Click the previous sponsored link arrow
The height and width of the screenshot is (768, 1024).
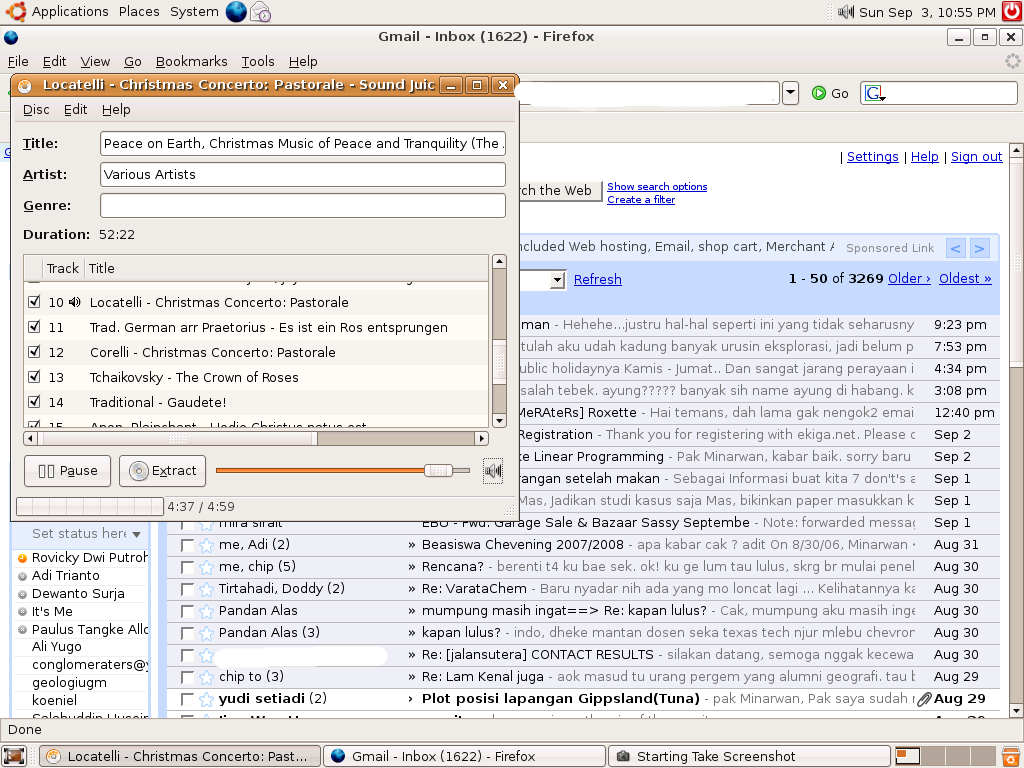point(955,248)
